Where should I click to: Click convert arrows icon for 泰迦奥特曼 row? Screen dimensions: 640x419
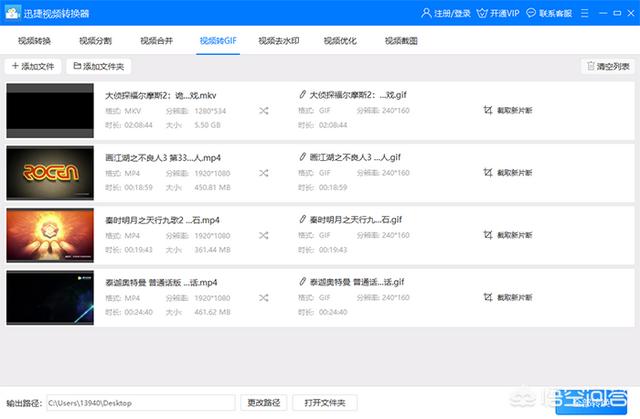pyautogui.click(x=264, y=298)
